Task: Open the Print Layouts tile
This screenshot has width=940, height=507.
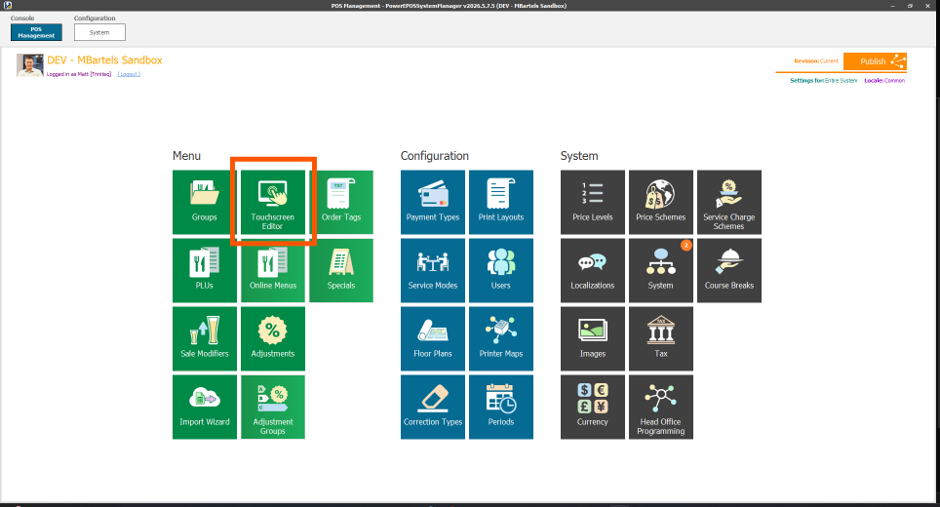Action: (501, 202)
